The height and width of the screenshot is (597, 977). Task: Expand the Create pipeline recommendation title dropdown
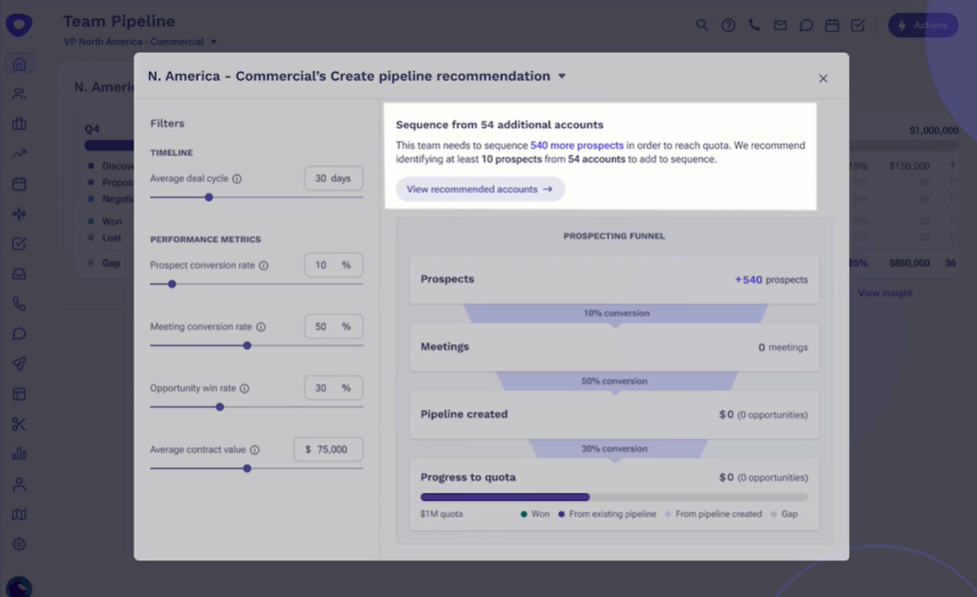561,76
